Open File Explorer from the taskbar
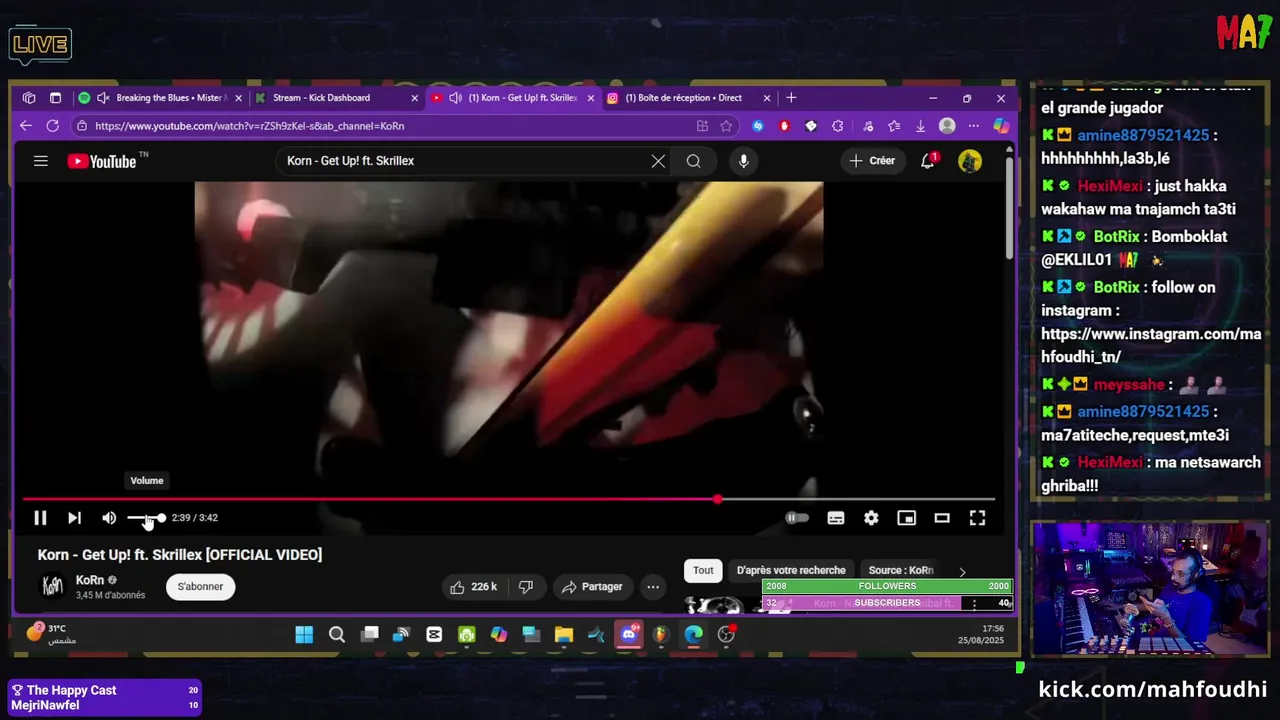This screenshot has height=720, width=1280. (x=564, y=635)
